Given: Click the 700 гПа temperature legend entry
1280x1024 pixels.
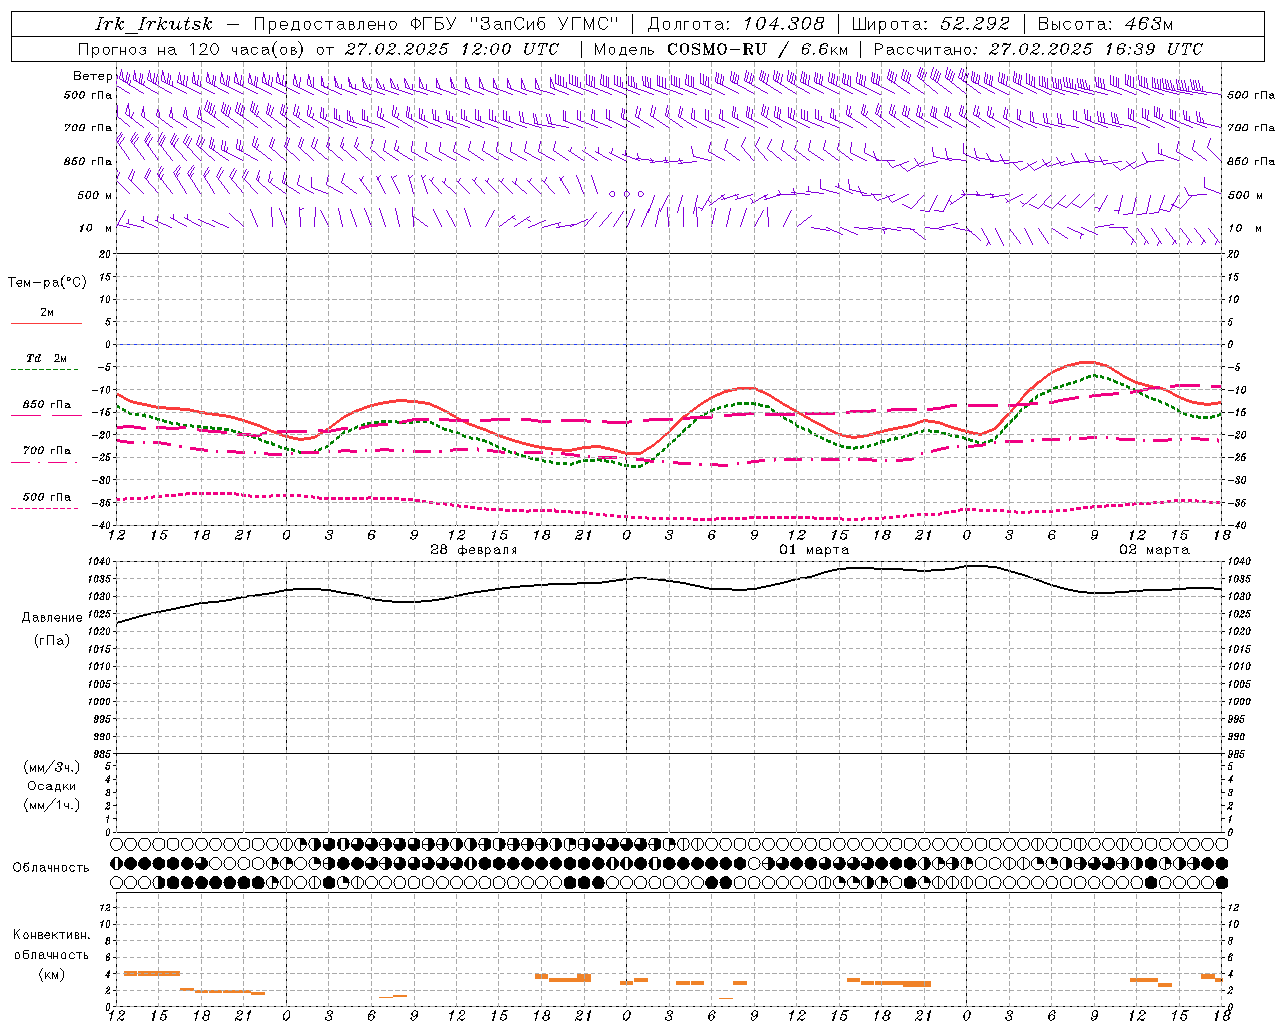Looking at the screenshot, I should (x=47, y=451).
